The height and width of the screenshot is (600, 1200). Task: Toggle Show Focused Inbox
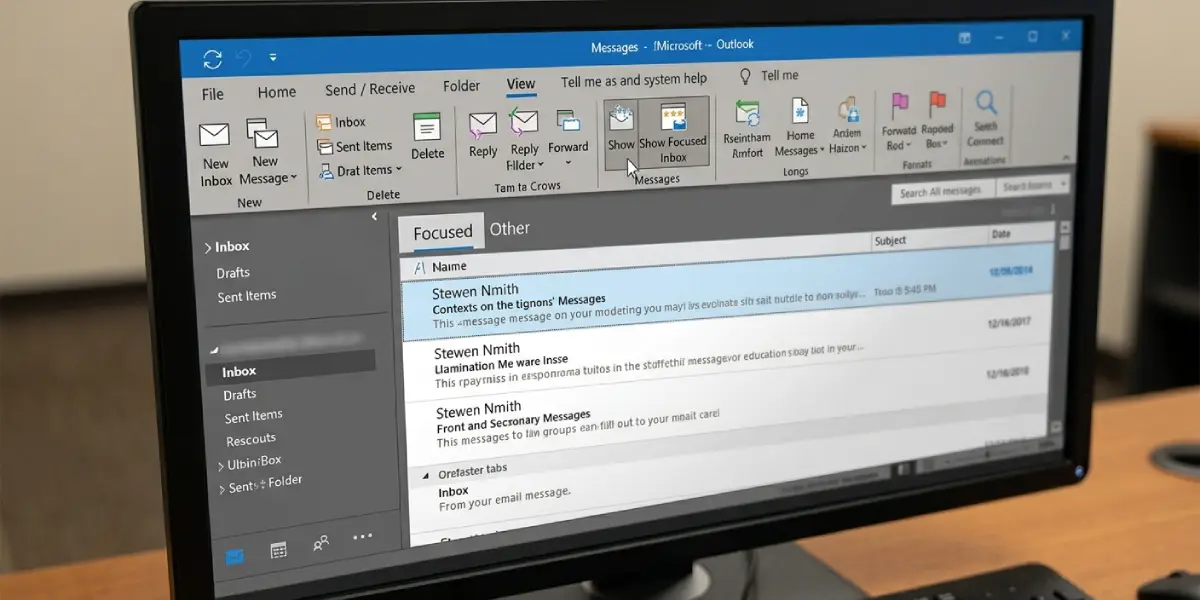pyautogui.click(x=673, y=133)
